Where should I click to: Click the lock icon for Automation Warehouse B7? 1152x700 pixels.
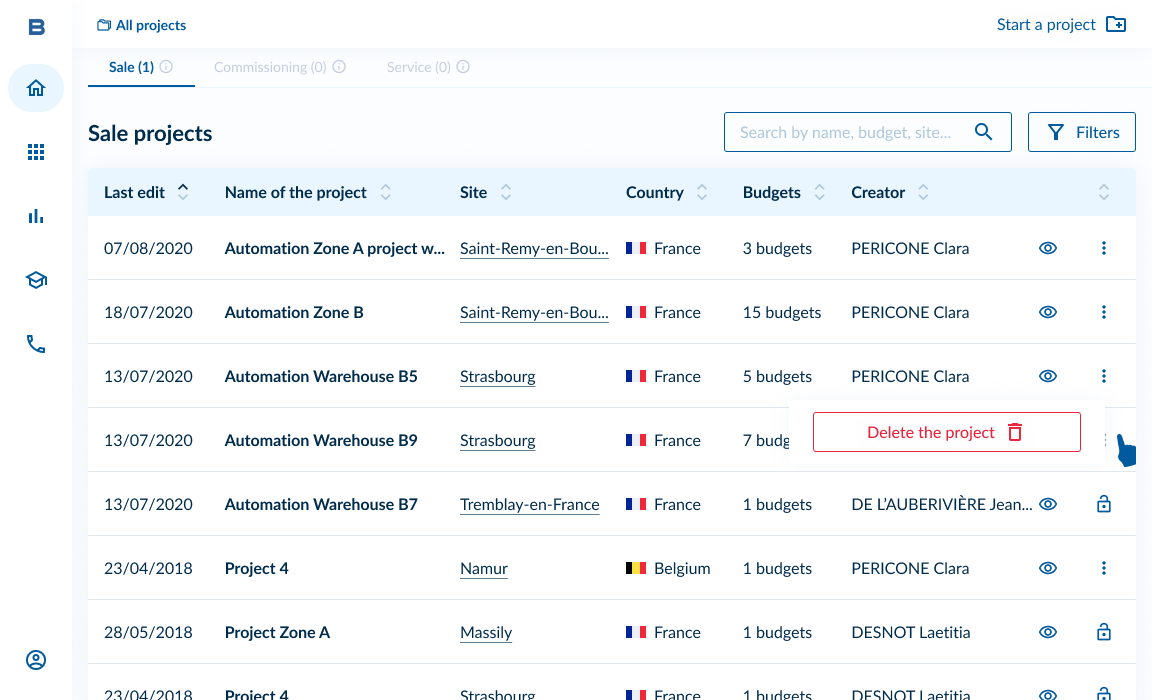coord(1104,504)
